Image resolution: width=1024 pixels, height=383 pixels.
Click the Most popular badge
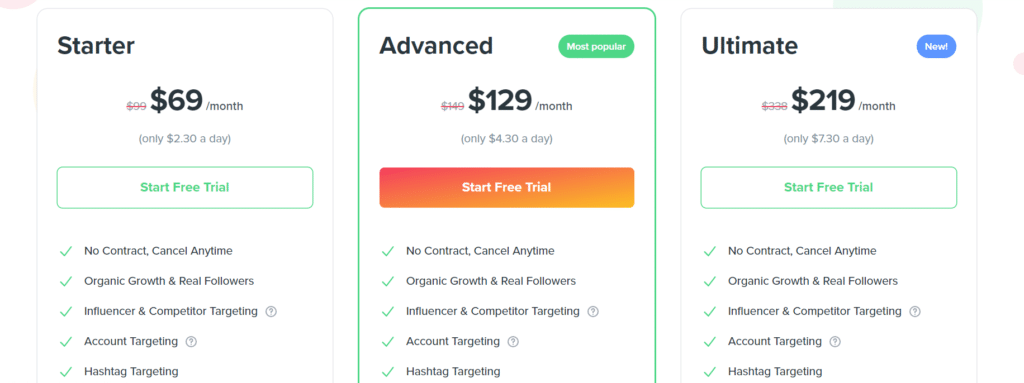pyautogui.click(x=596, y=46)
